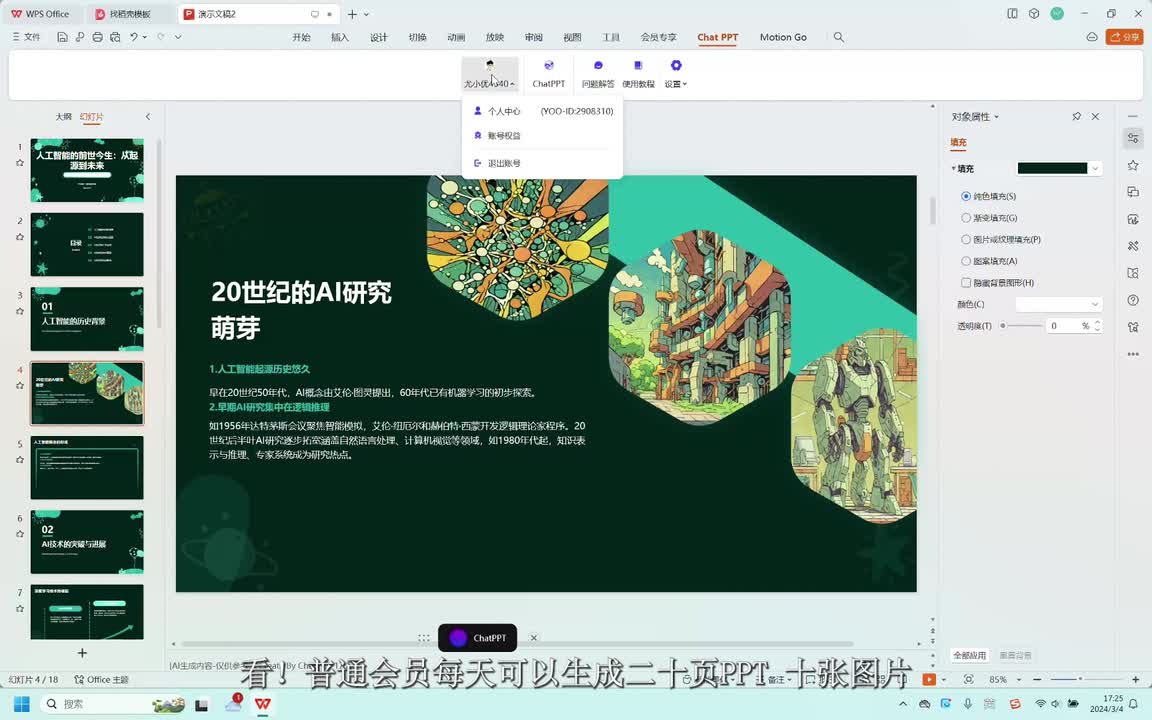Switch to the Motion Go tab
1152x720 pixels.
point(783,37)
